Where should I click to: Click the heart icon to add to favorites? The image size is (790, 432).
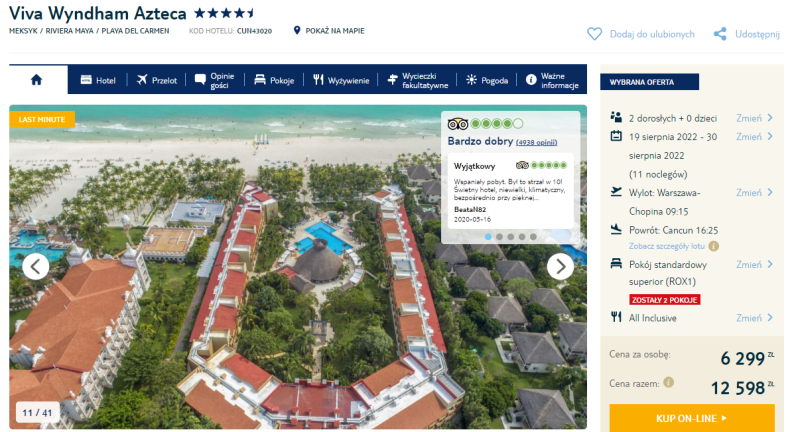[595, 34]
